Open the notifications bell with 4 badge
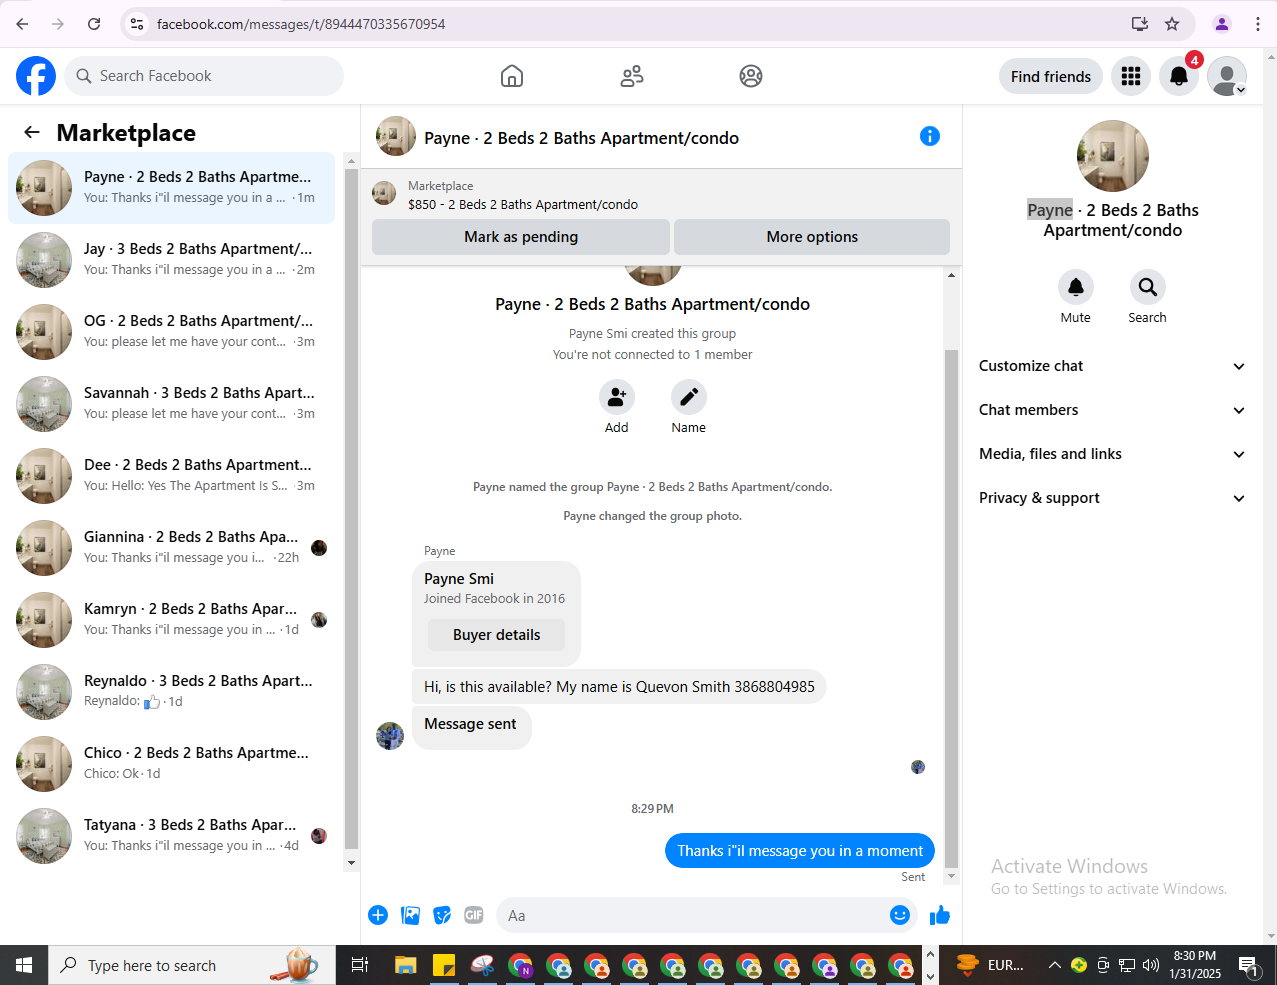The height and width of the screenshot is (985, 1277). point(1179,76)
